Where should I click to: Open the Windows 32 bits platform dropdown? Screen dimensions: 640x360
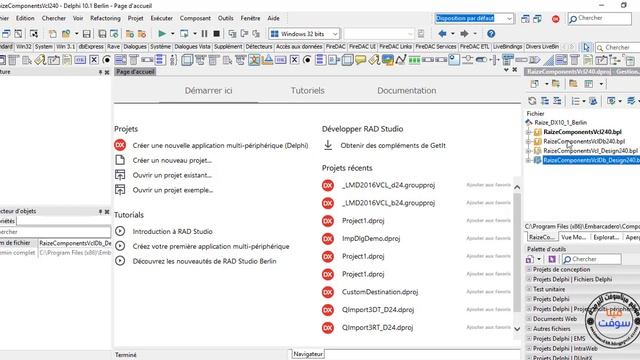tap(335, 34)
